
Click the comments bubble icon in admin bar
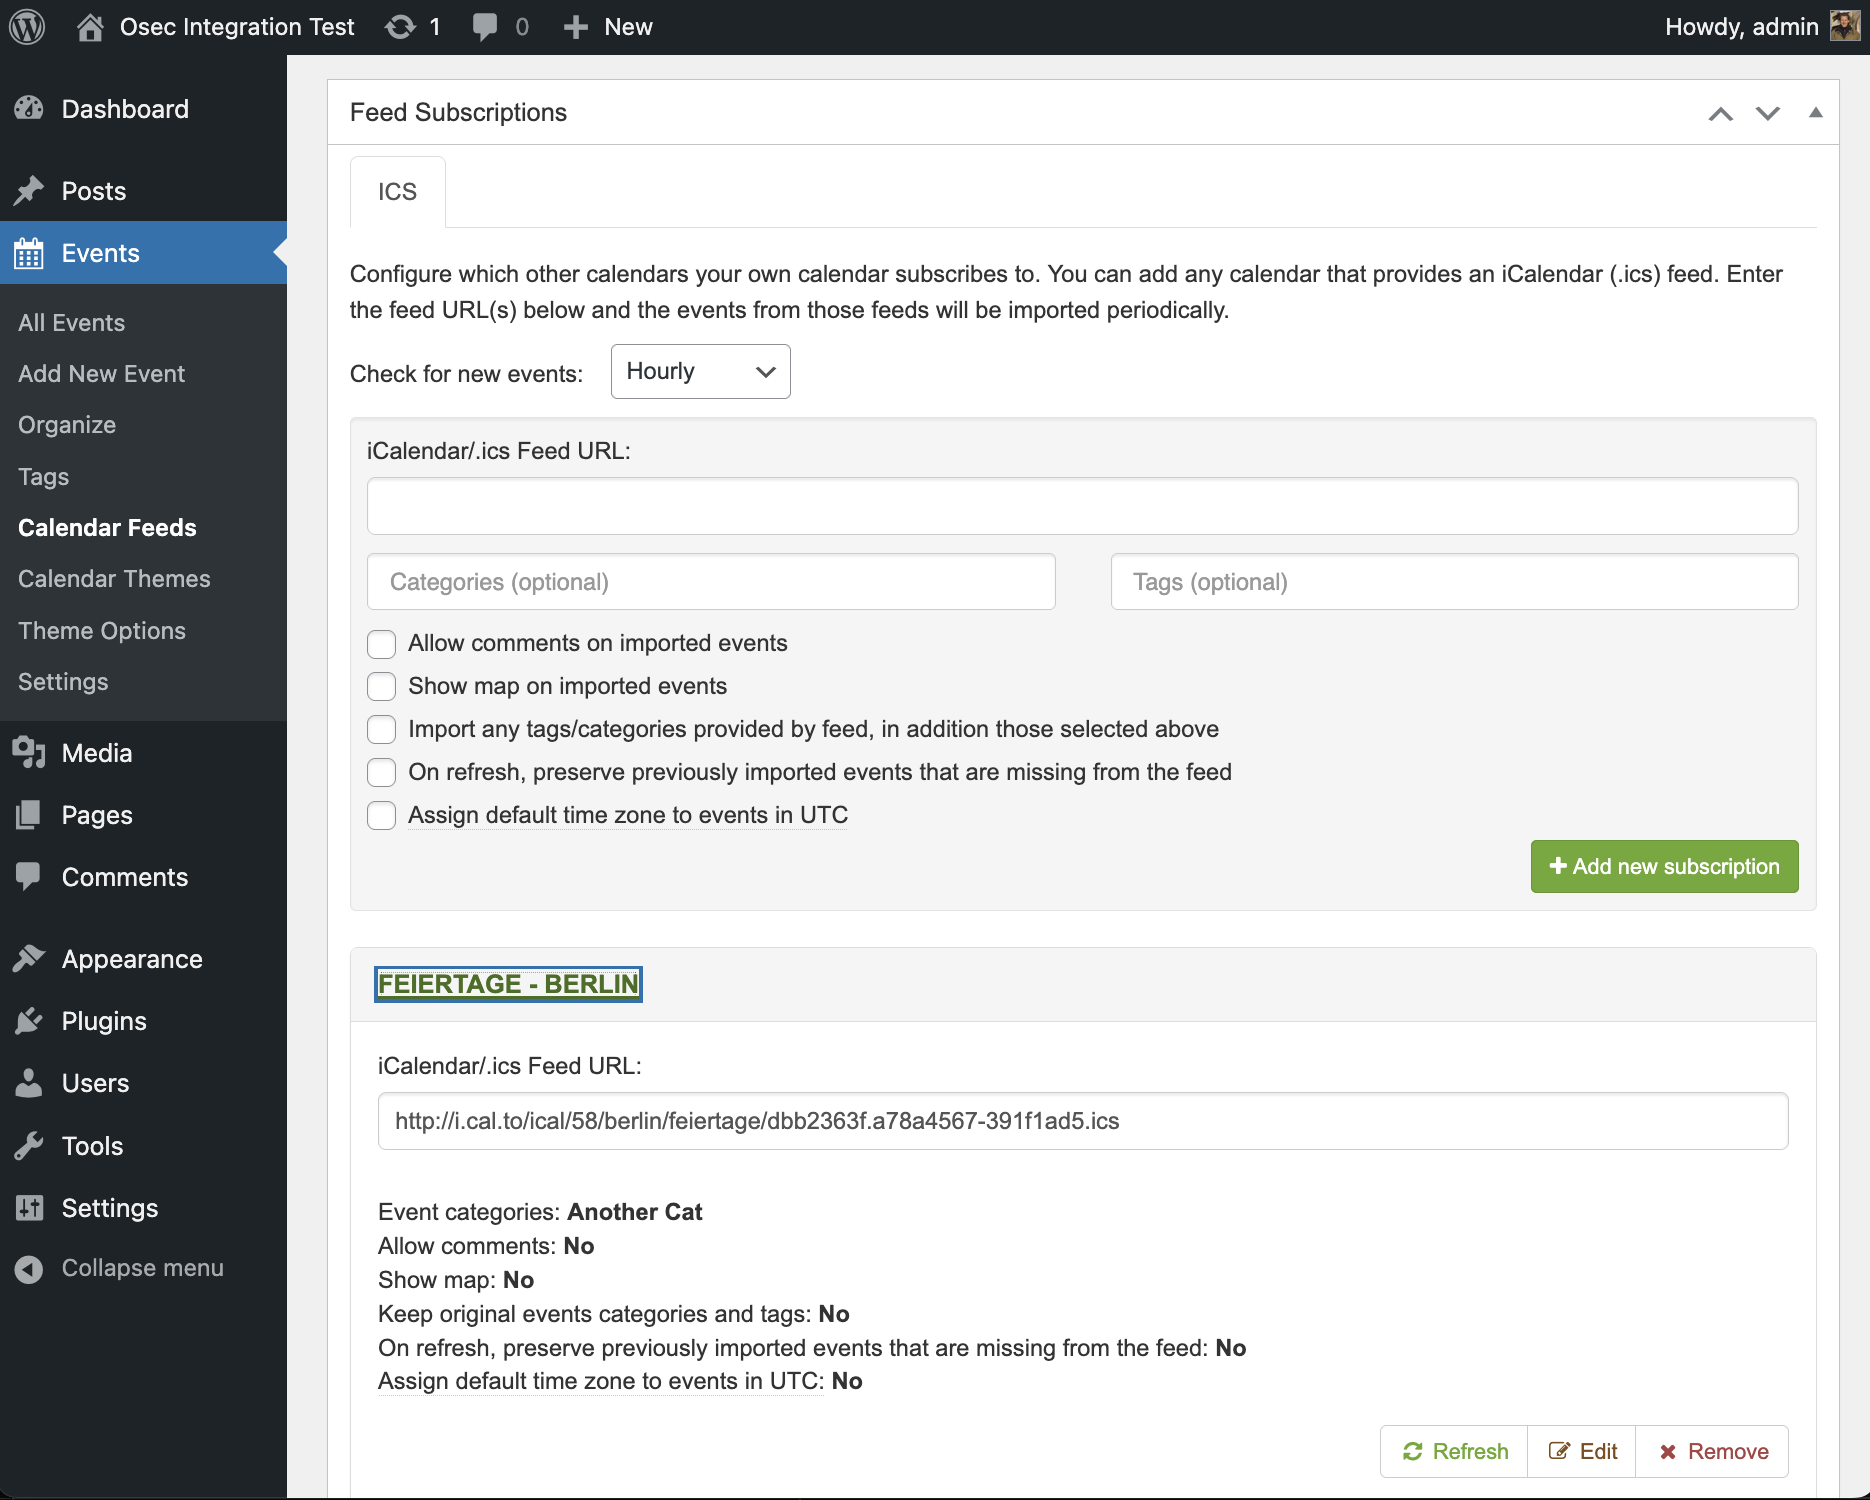tap(485, 27)
